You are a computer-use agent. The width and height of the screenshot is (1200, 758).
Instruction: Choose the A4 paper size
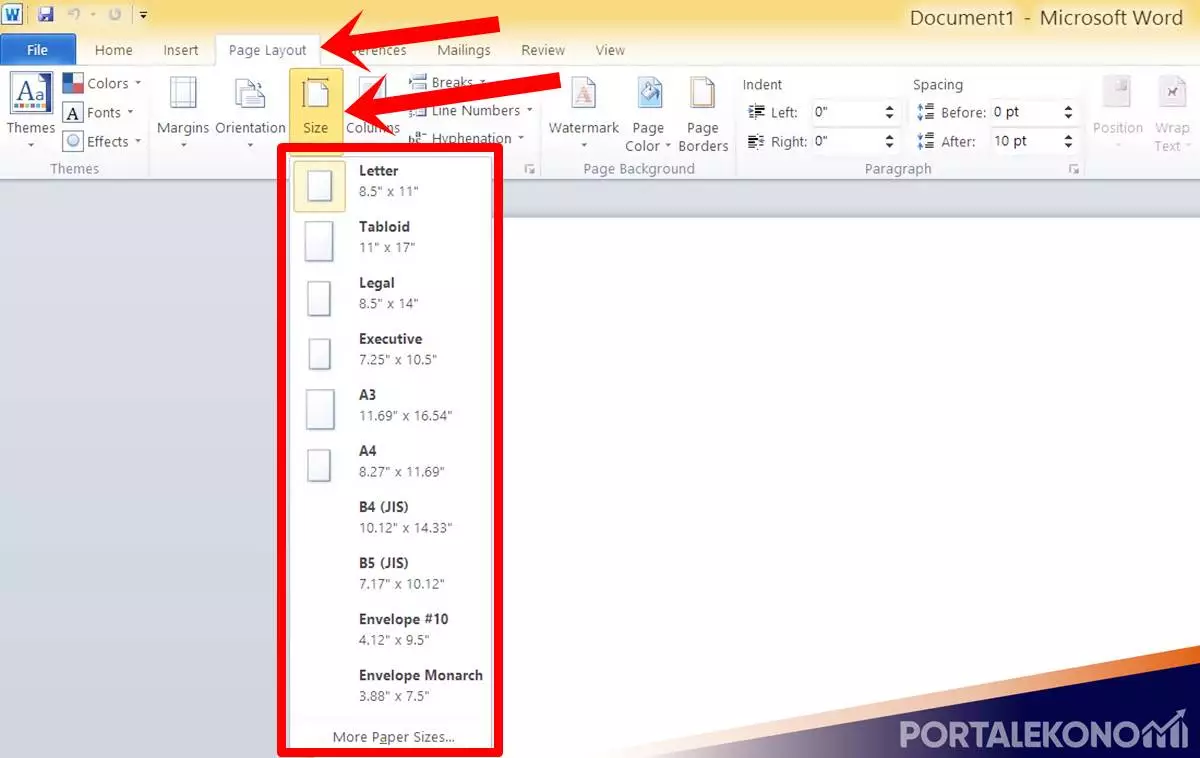tap(391, 465)
